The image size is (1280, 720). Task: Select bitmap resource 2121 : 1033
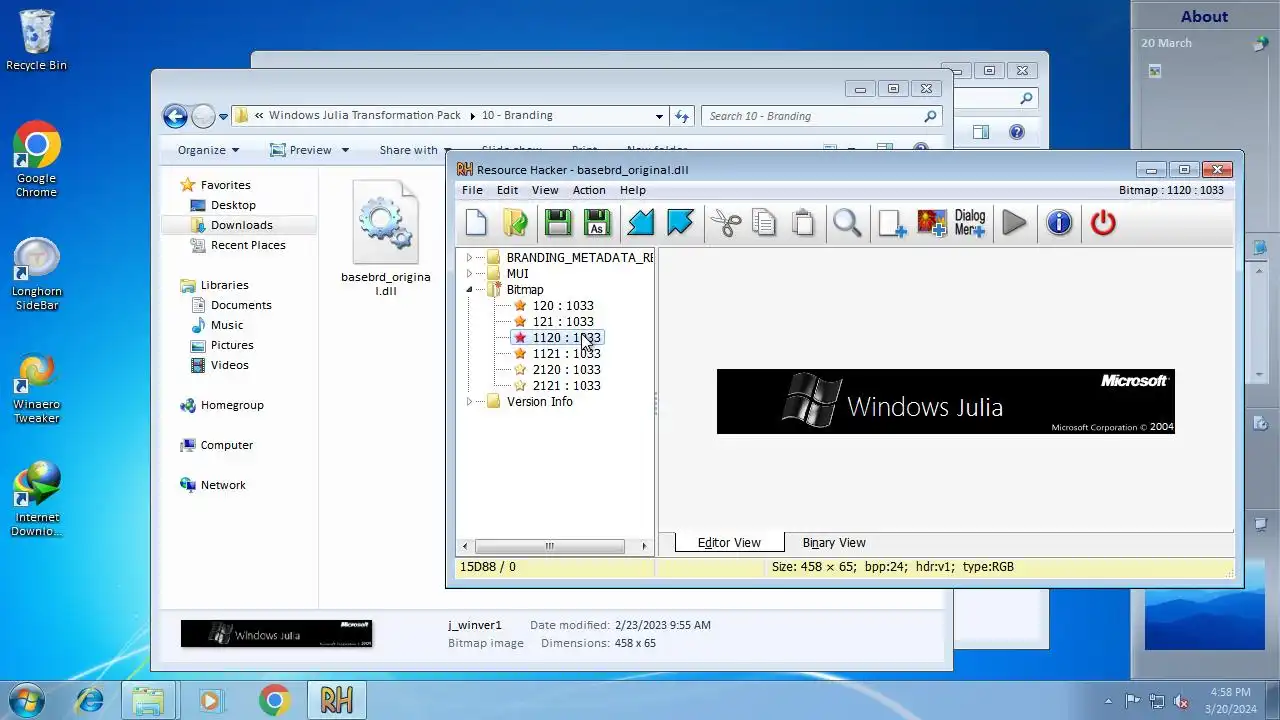pyautogui.click(x=566, y=386)
